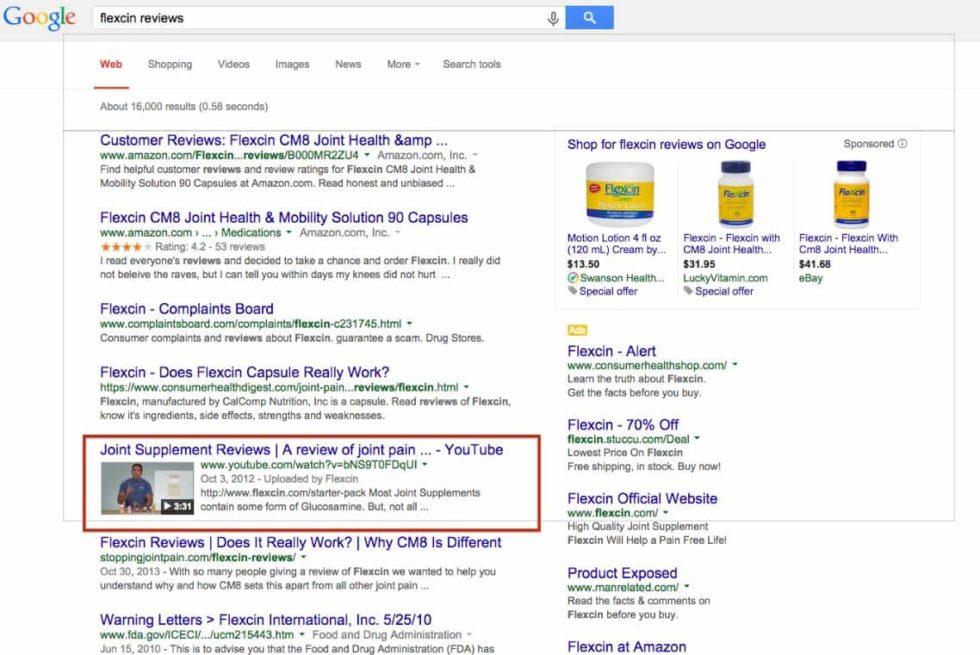Expand dropdown arrow beside complaintsboard.com URL
The height and width of the screenshot is (655, 980).
tap(409, 324)
